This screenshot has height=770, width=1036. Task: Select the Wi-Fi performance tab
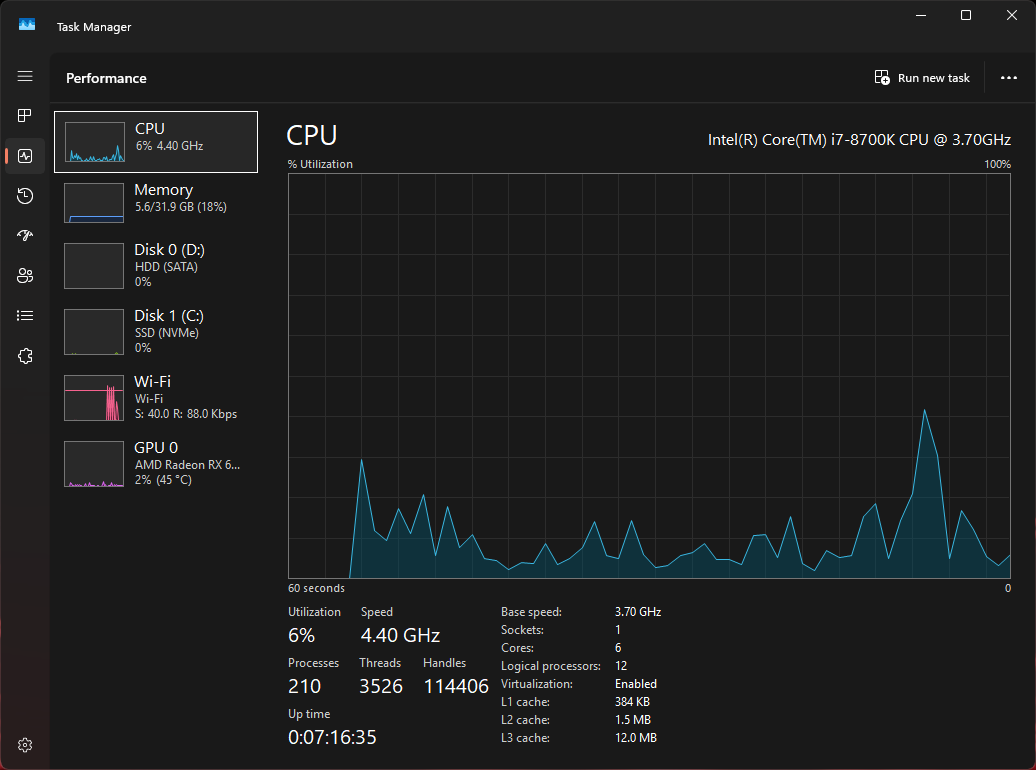click(x=156, y=398)
